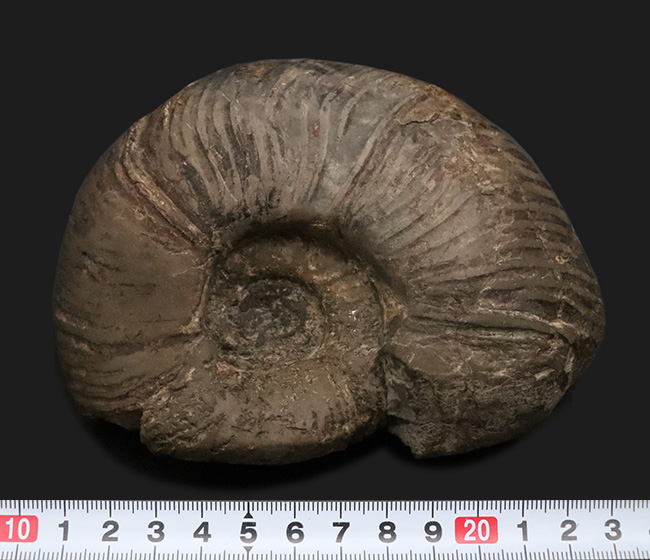Image resolution: width=650 pixels, height=560 pixels.
Task: Click the small triangle marker above 5
Action: (247, 512)
